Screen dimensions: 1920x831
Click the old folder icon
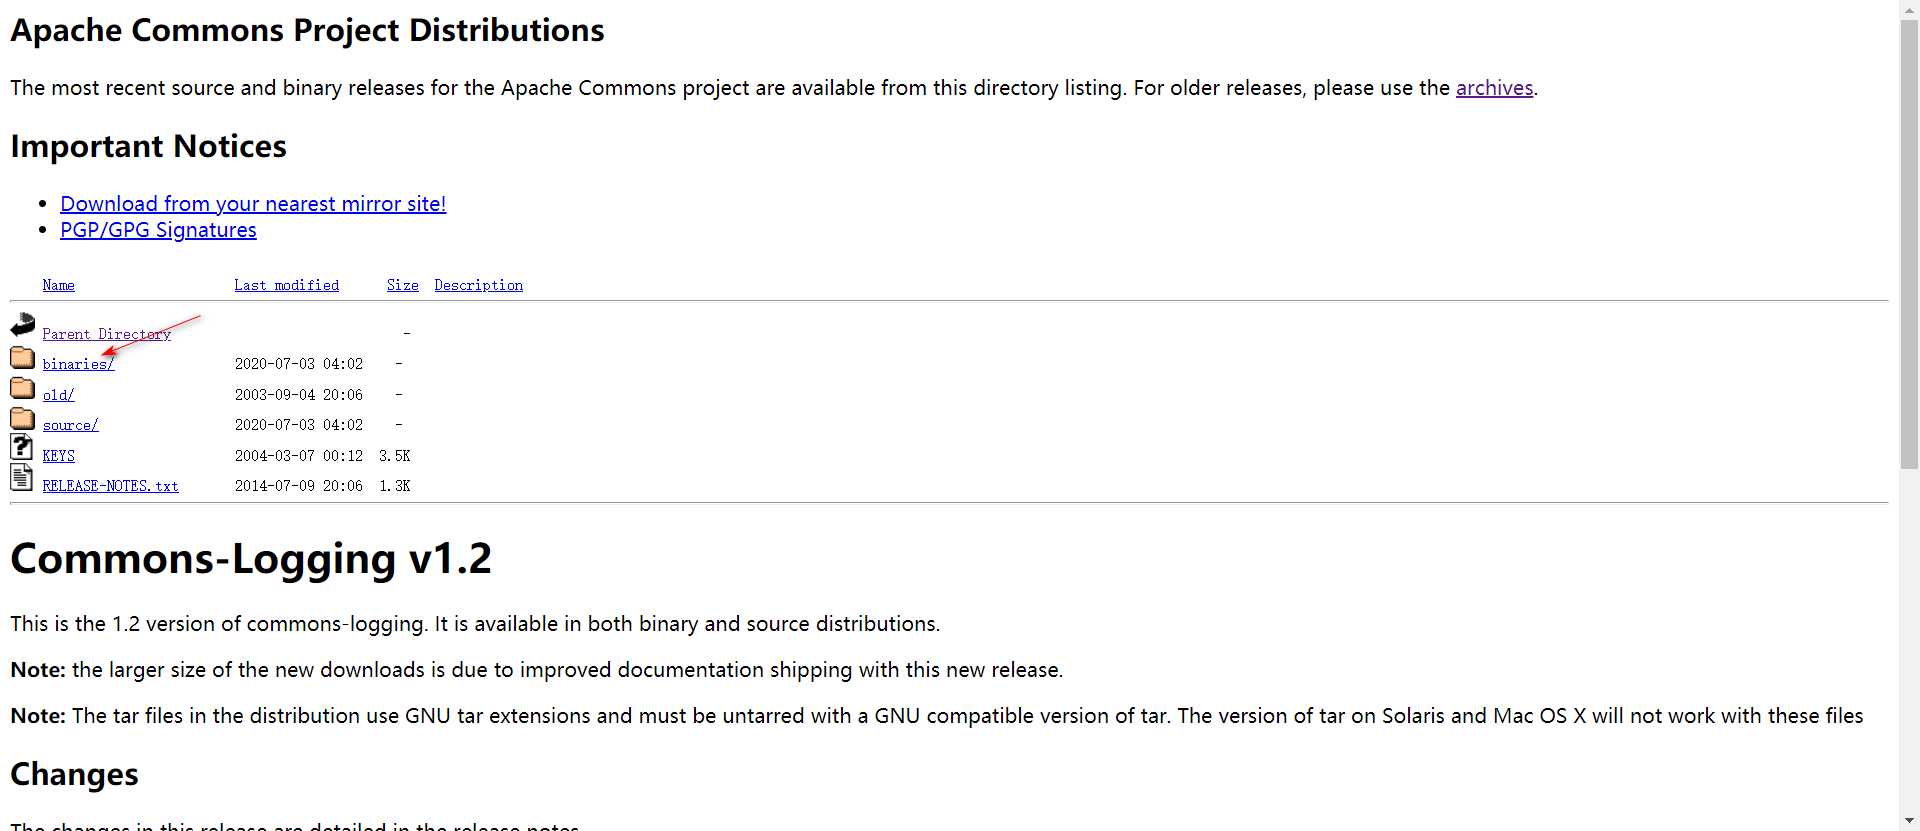(22, 388)
